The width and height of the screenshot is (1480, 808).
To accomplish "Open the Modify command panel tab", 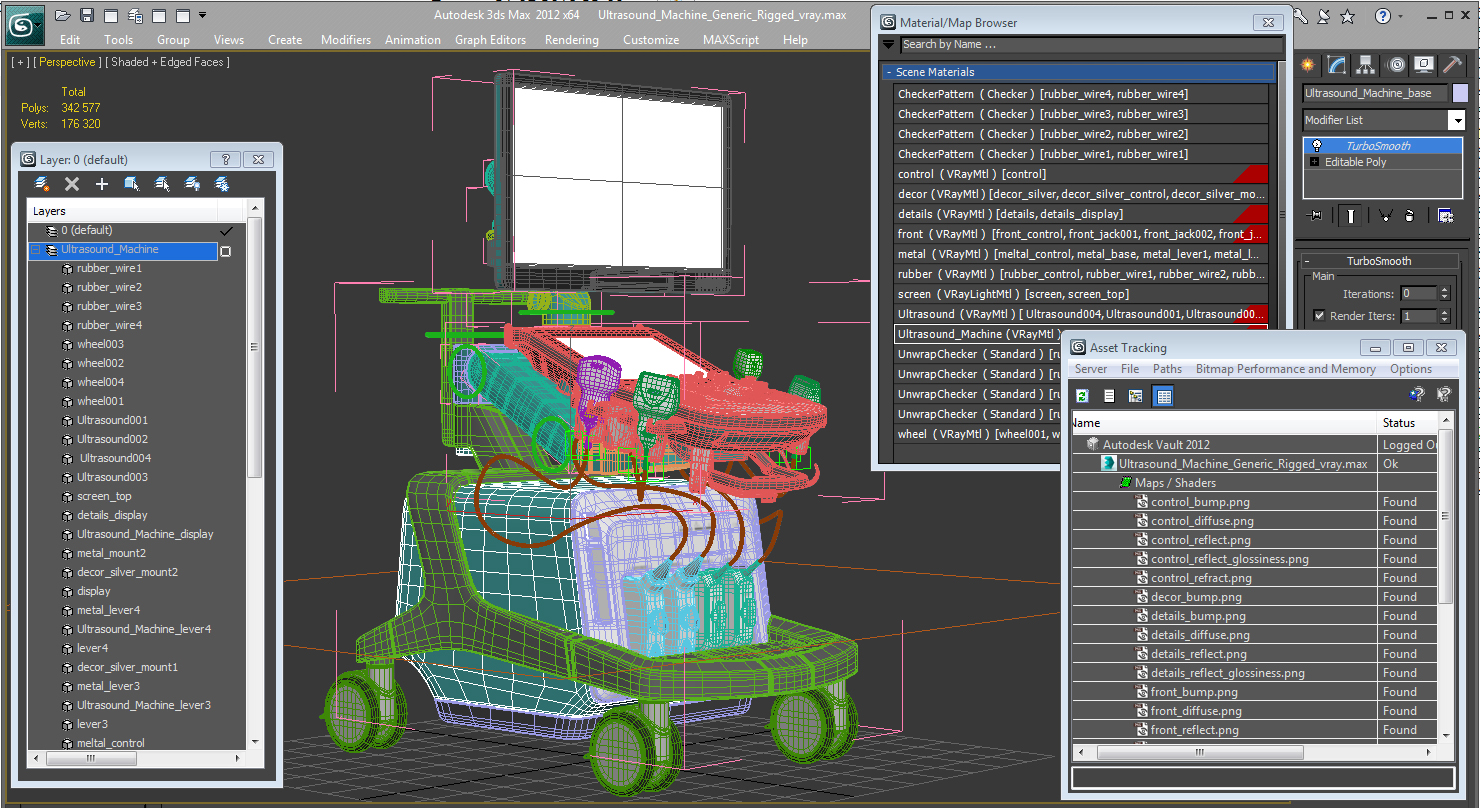I will tap(1337, 65).
